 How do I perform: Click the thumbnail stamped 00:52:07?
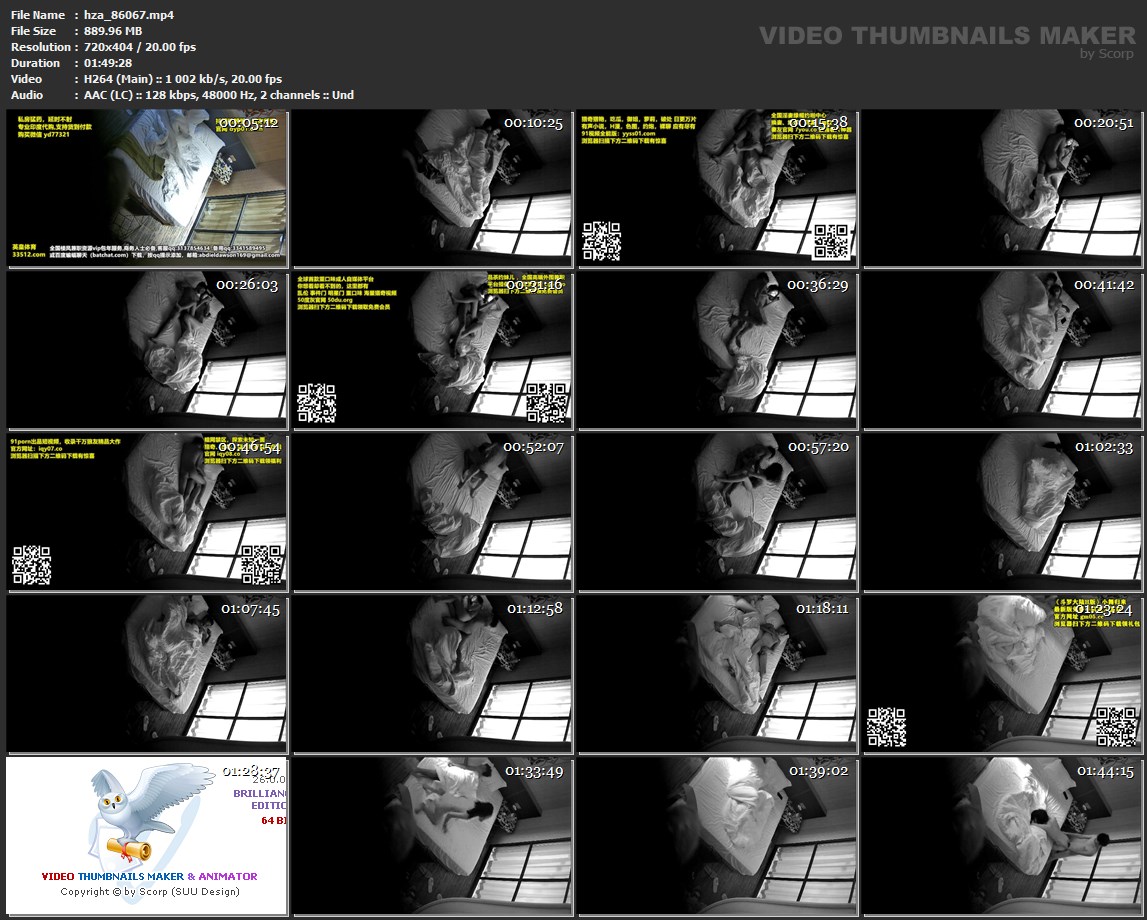coord(432,512)
